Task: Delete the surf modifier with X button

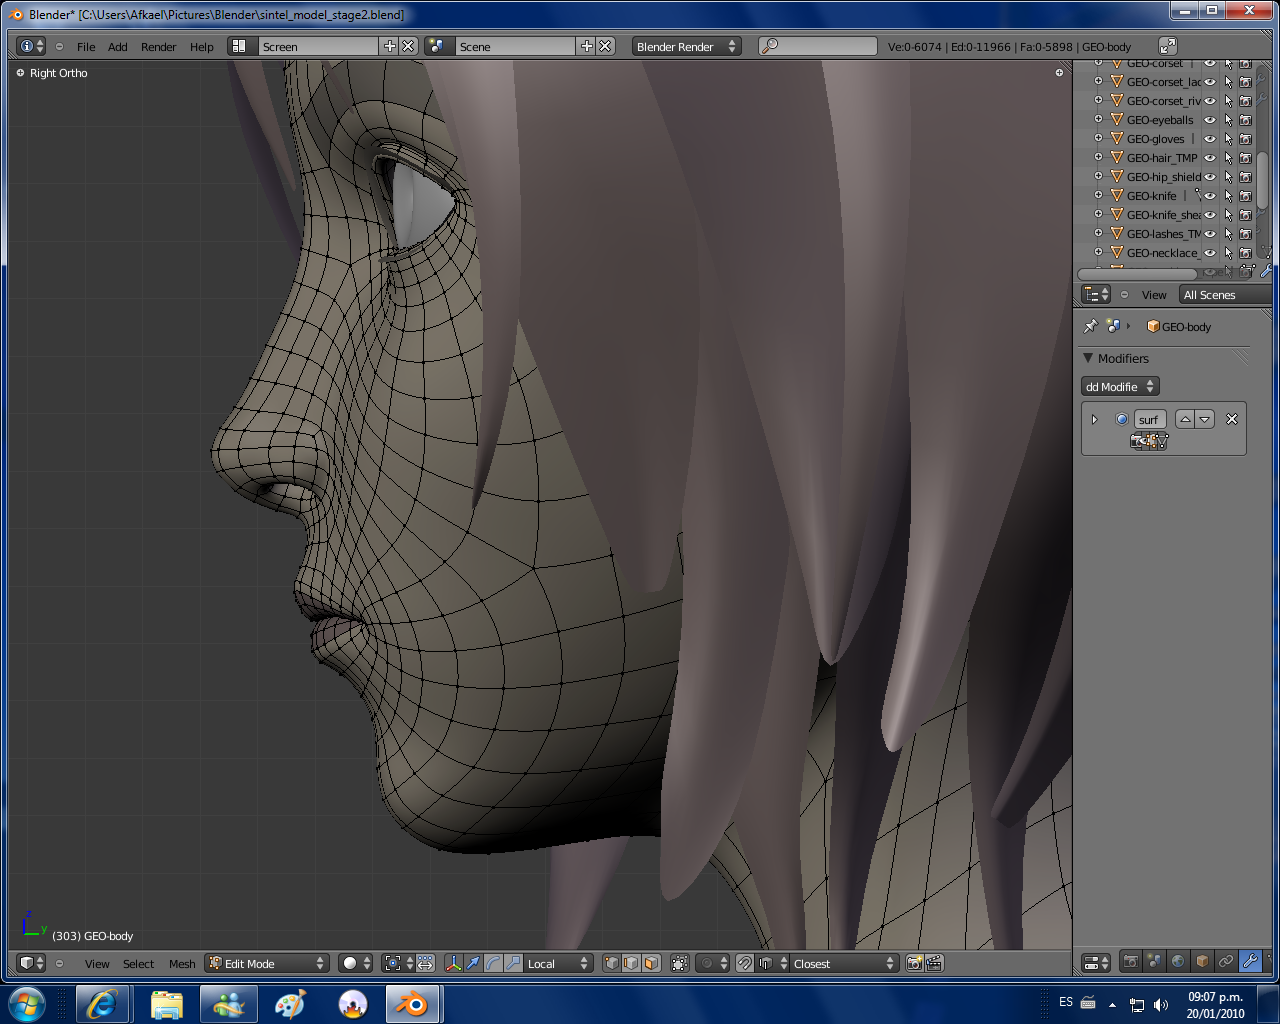Action: (1232, 420)
